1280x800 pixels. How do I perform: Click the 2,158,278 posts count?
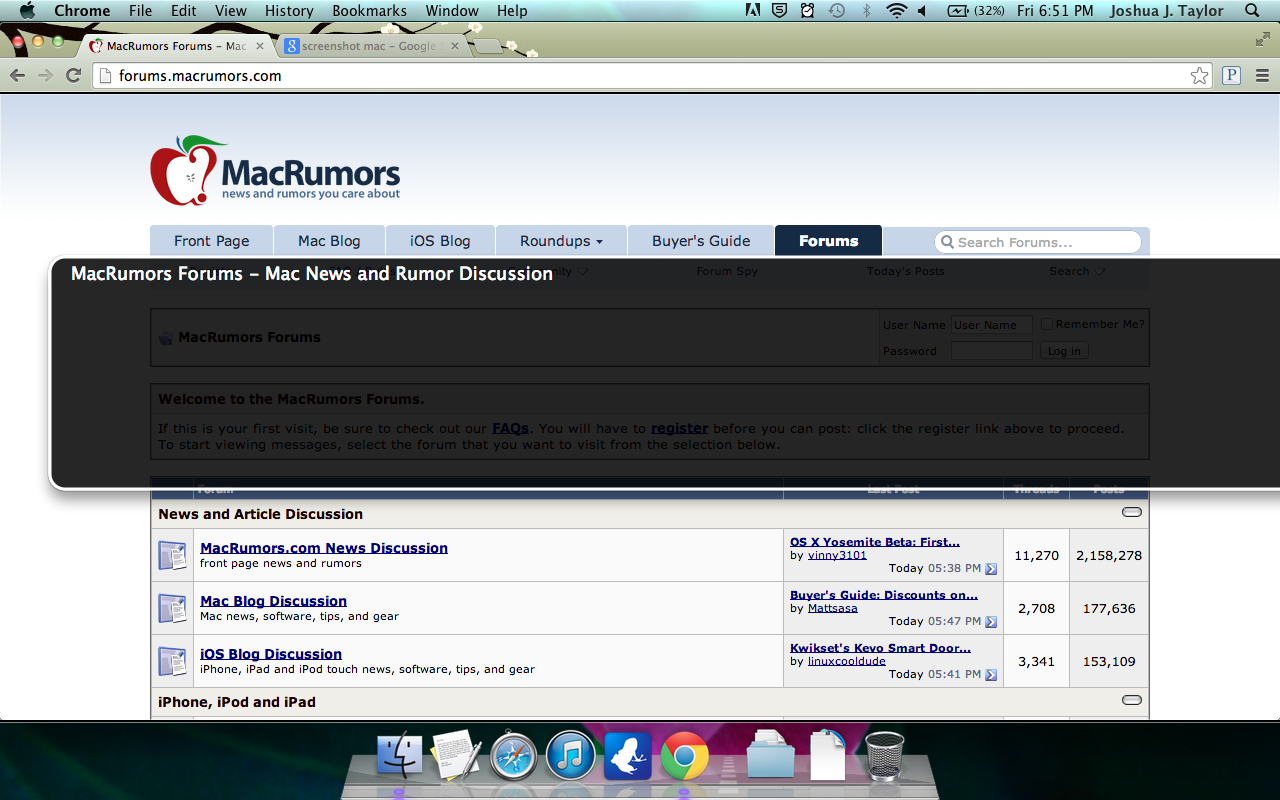1109,555
